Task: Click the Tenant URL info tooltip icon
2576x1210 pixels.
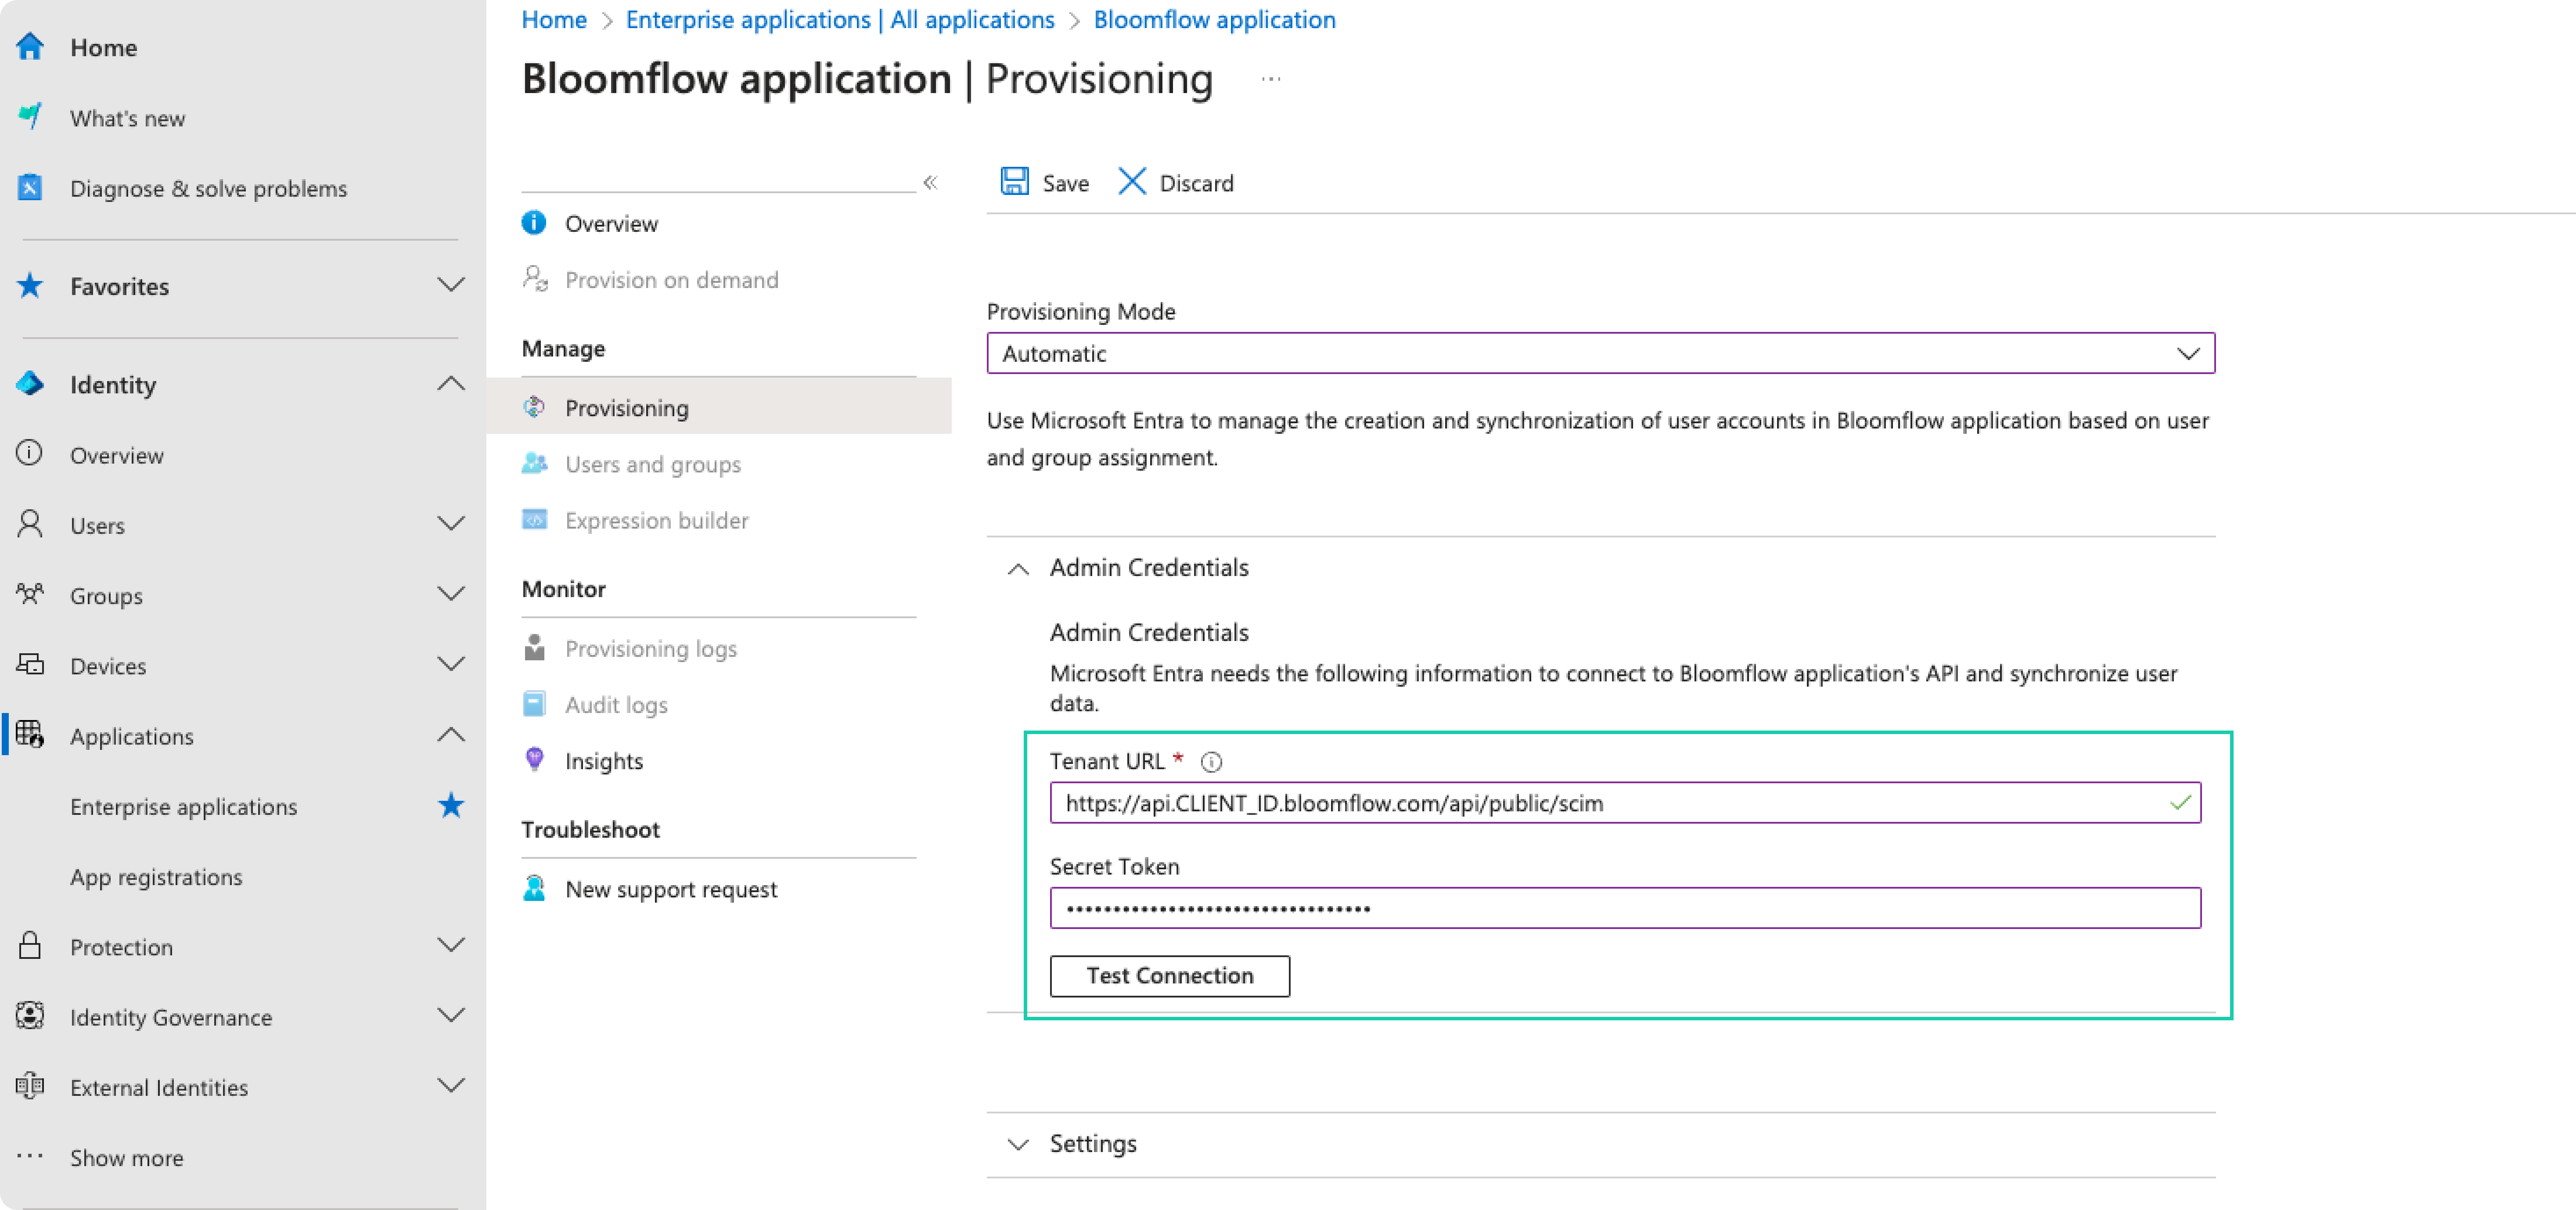Action: tap(1211, 762)
